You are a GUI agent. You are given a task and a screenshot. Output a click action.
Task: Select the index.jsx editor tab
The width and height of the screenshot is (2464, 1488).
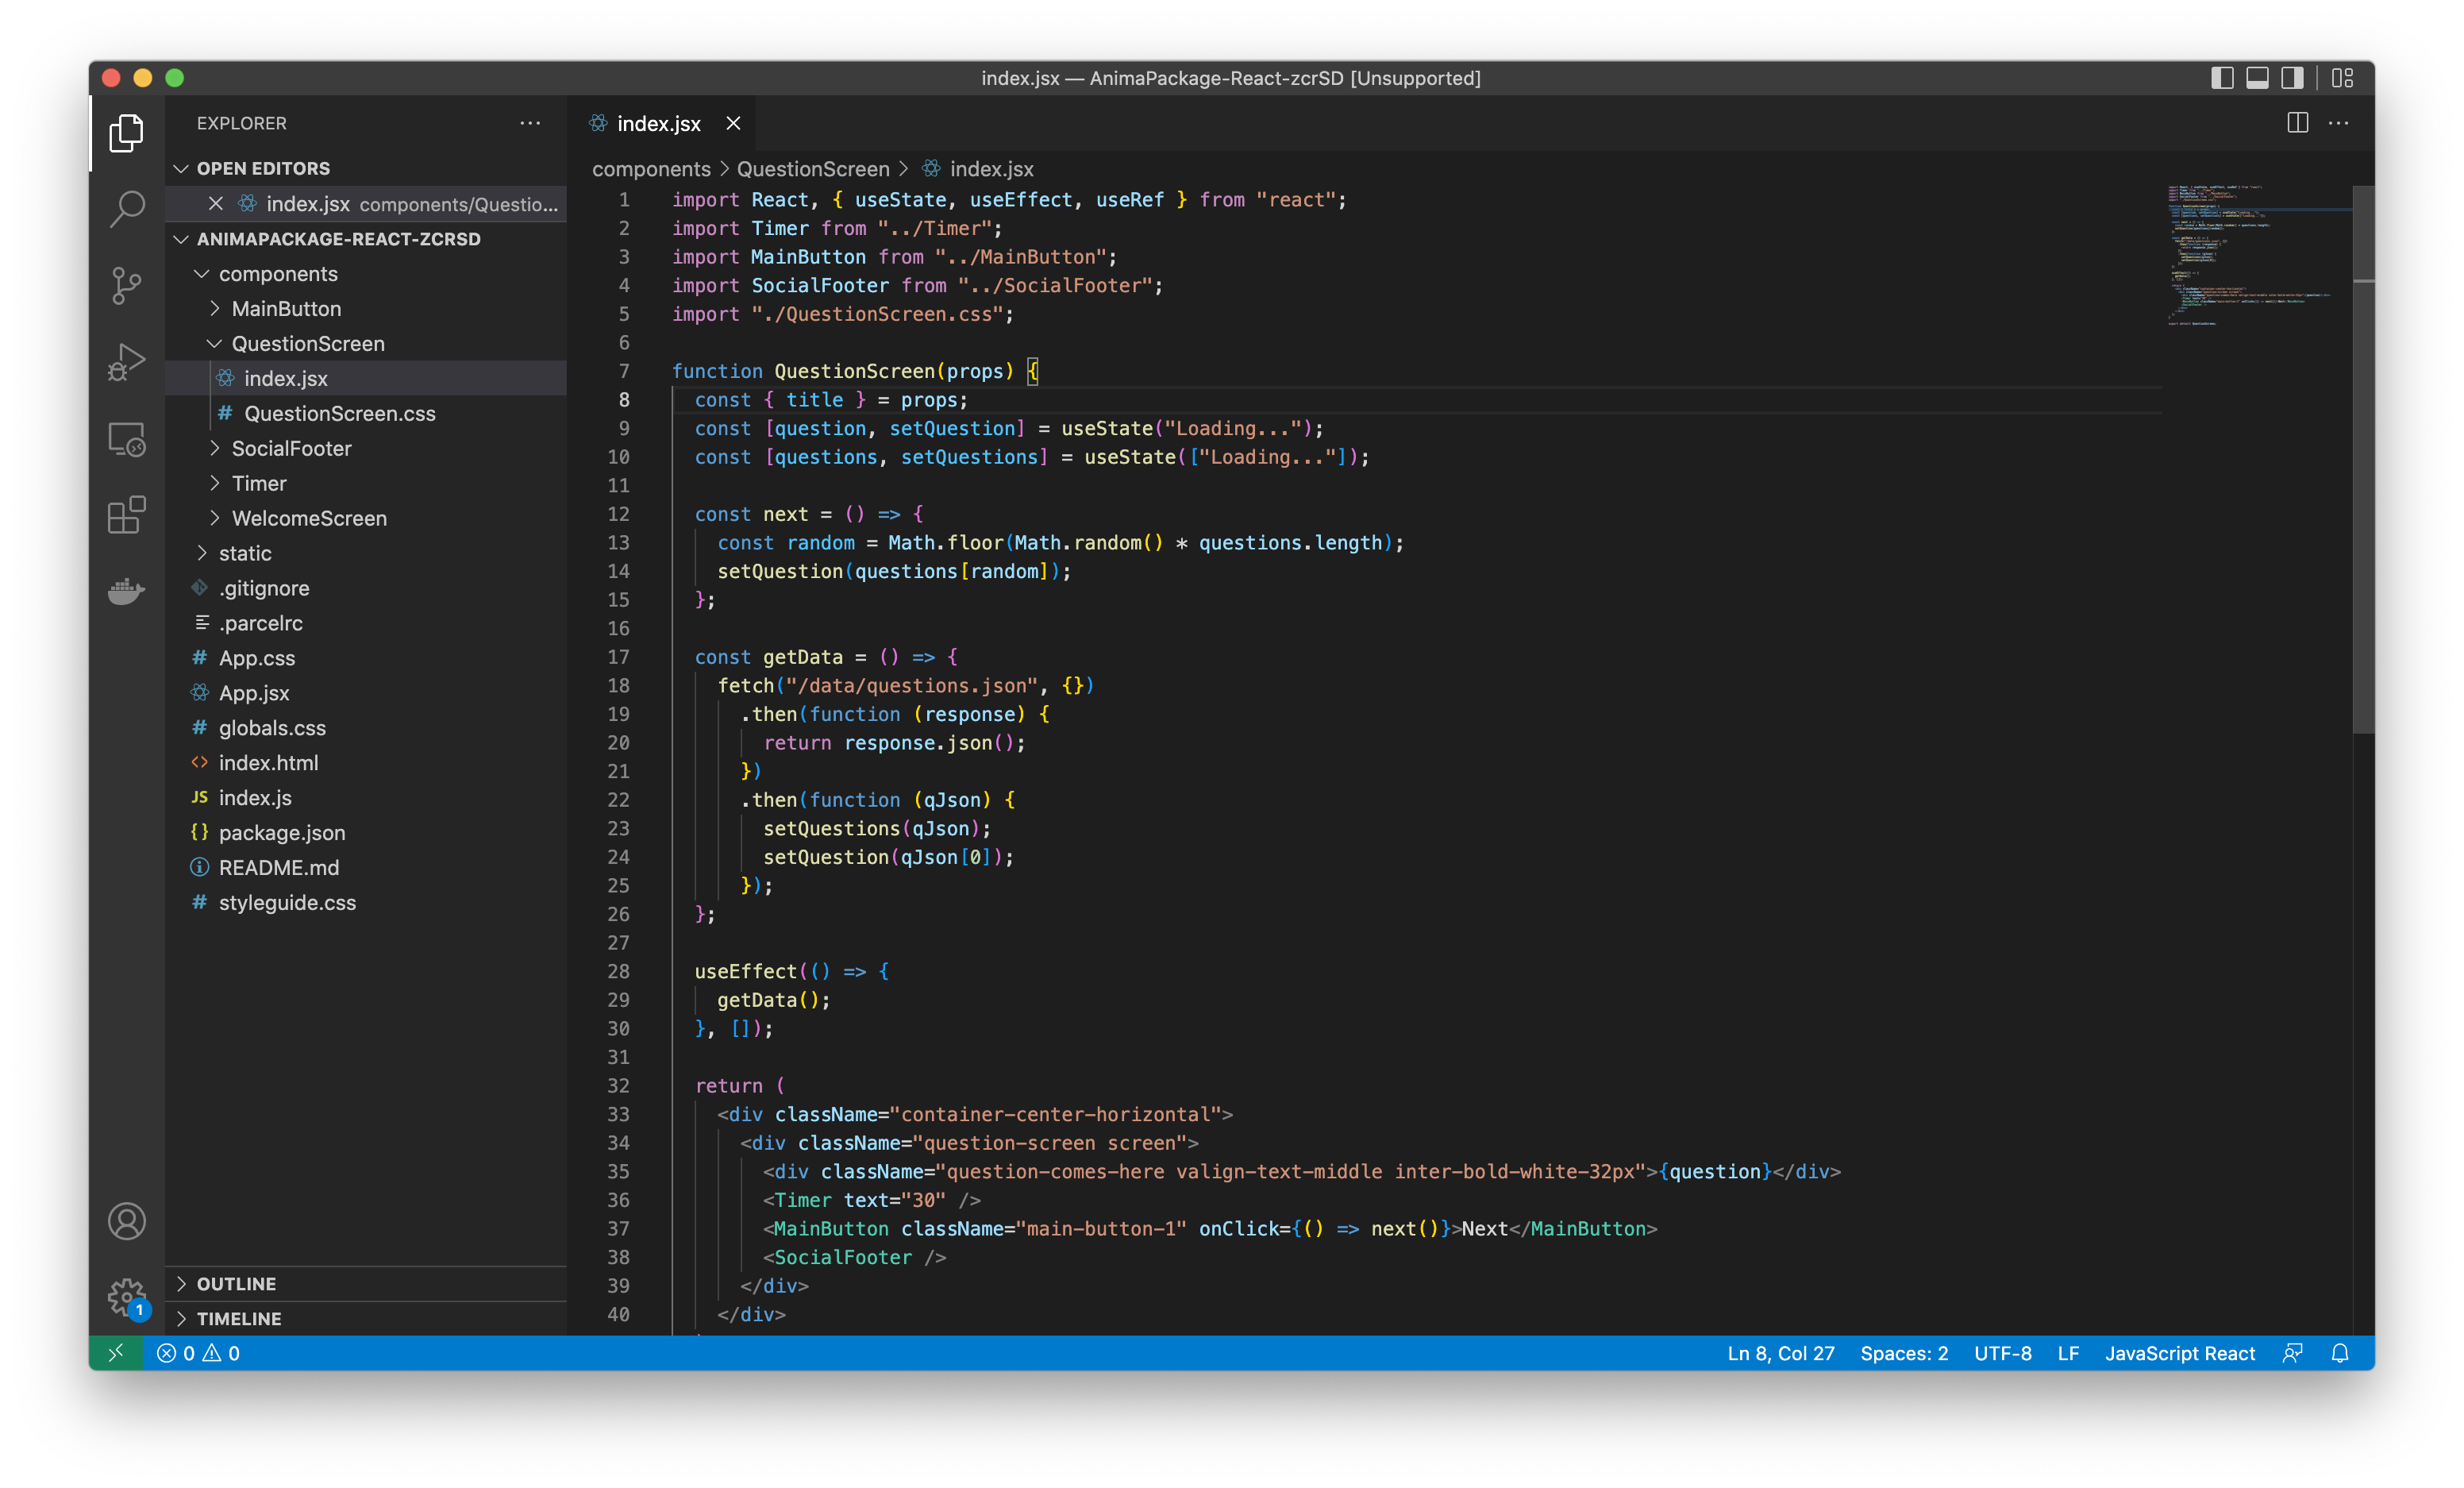658,123
